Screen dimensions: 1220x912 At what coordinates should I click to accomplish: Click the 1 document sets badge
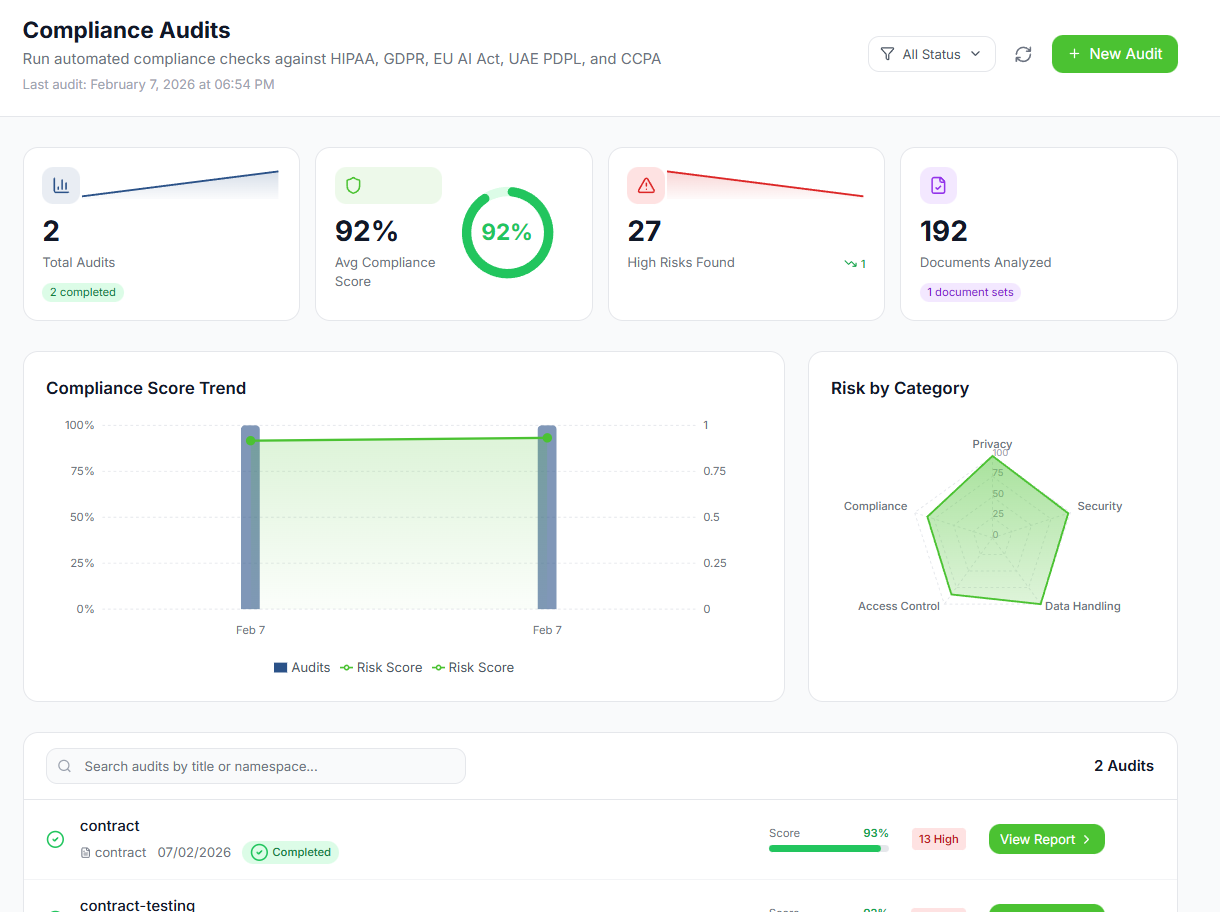pos(970,291)
